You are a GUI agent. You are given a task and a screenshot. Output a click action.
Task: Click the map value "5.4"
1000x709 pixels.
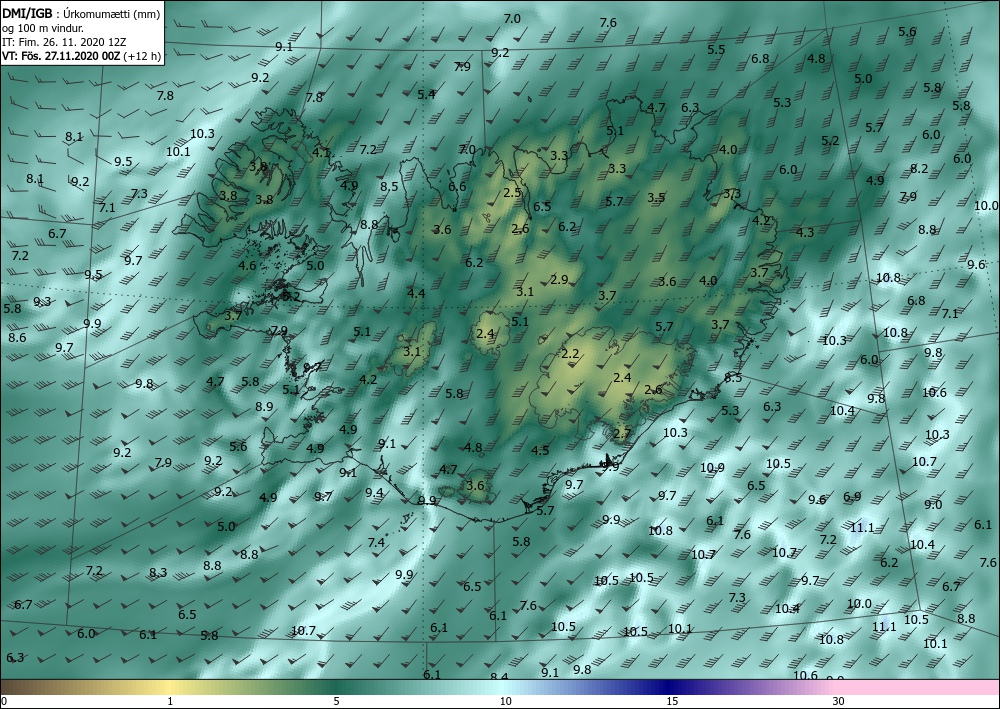coord(426,94)
